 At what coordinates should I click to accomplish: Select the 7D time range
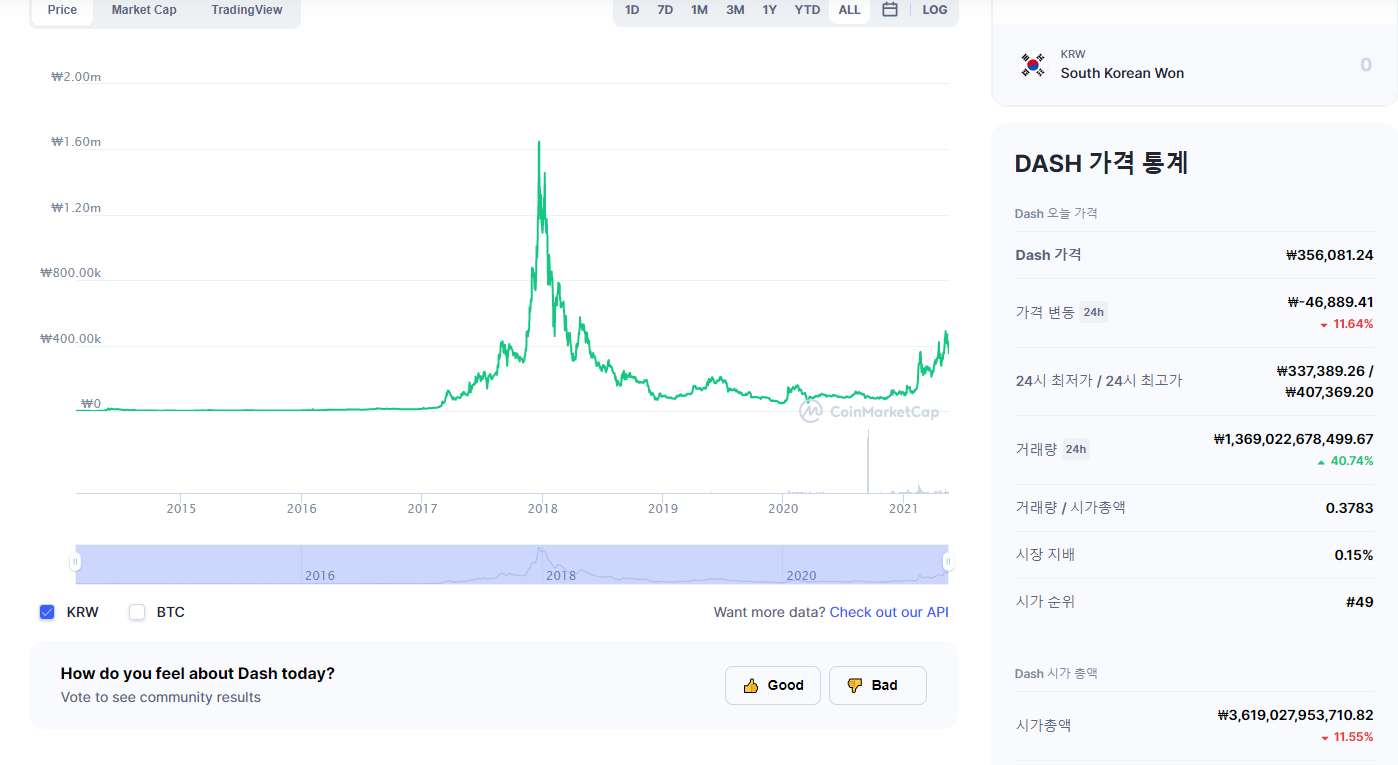point(665,10)
